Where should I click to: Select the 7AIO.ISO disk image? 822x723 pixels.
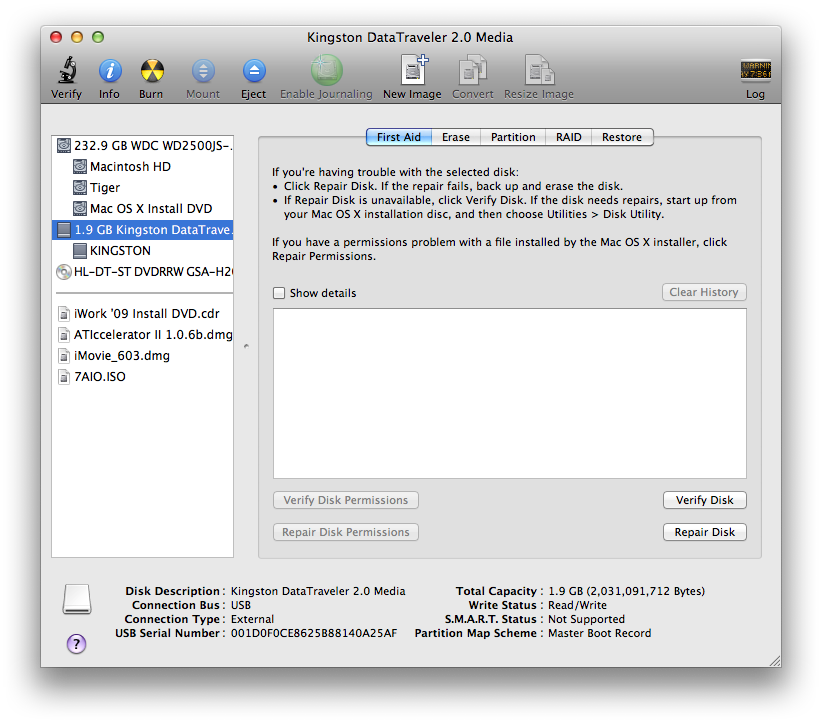click(x=143, y=376)
